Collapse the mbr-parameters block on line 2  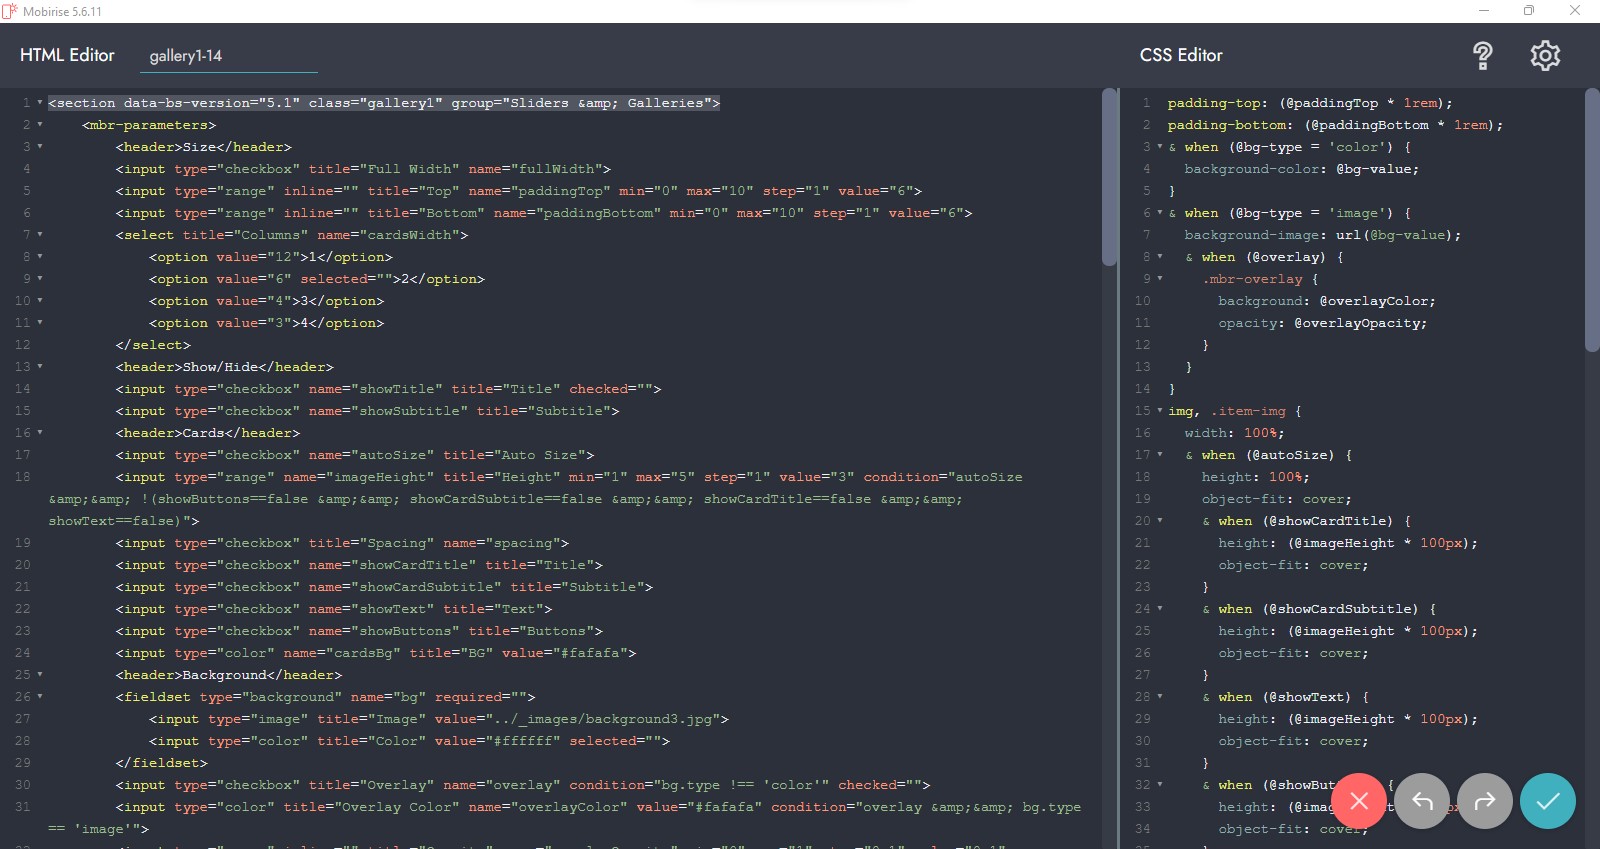click(x=40, y=125)
